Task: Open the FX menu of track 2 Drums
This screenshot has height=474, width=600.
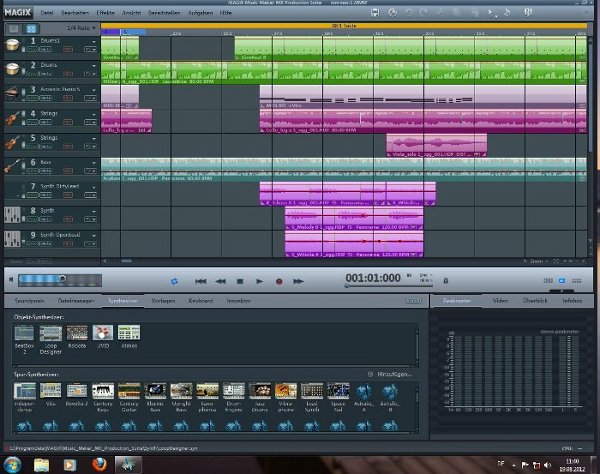Action: [90, 73]
